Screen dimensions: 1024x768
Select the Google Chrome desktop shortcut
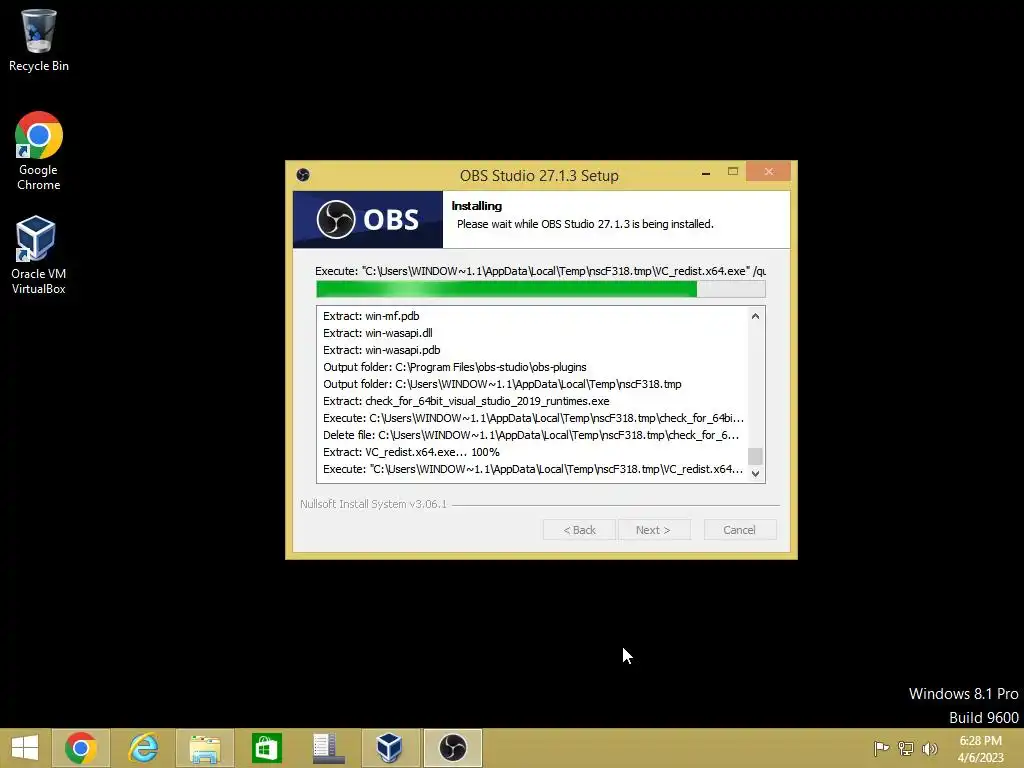pos(39,151)
